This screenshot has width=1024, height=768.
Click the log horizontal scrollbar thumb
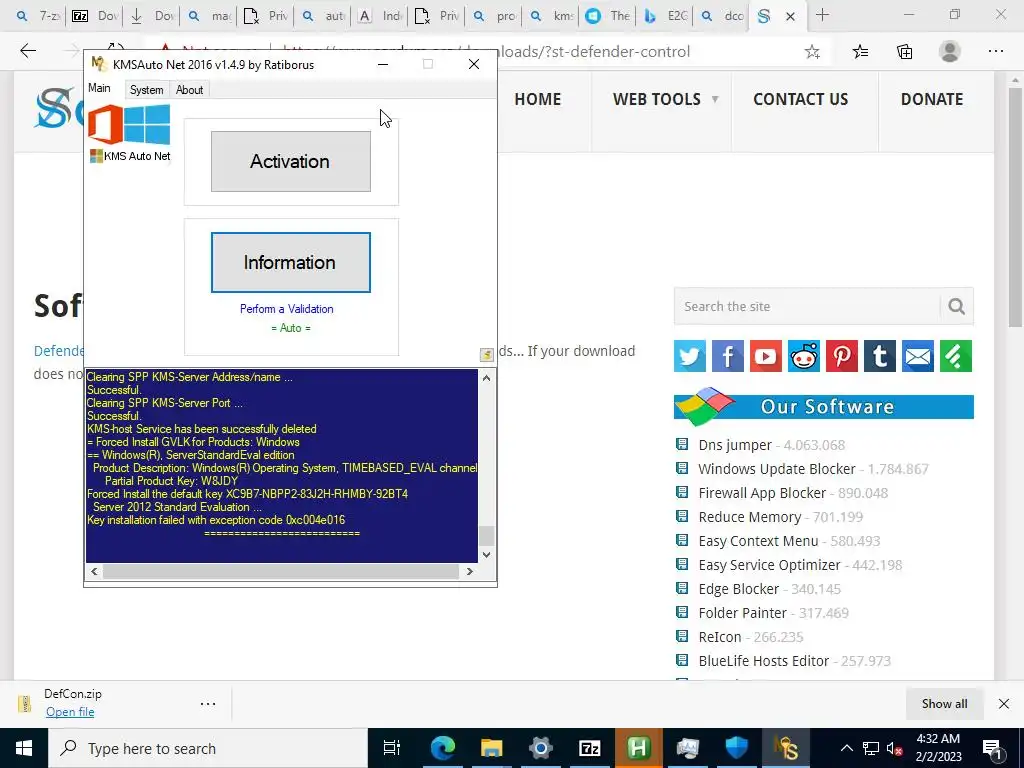click(x=281, y=571)
